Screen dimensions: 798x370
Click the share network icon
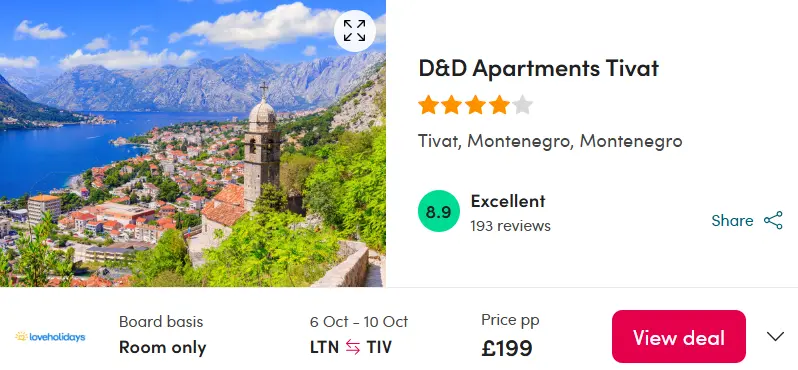pos(773,220)
